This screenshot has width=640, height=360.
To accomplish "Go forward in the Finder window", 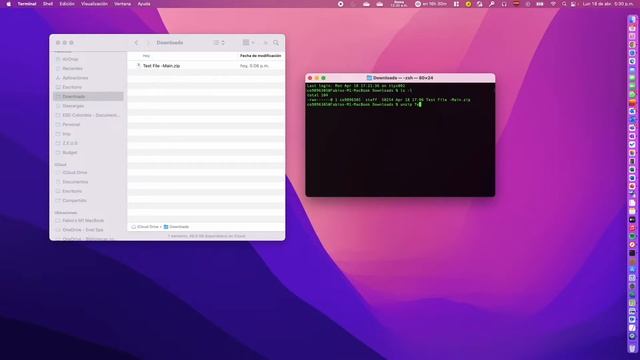I will coord(148,42).
